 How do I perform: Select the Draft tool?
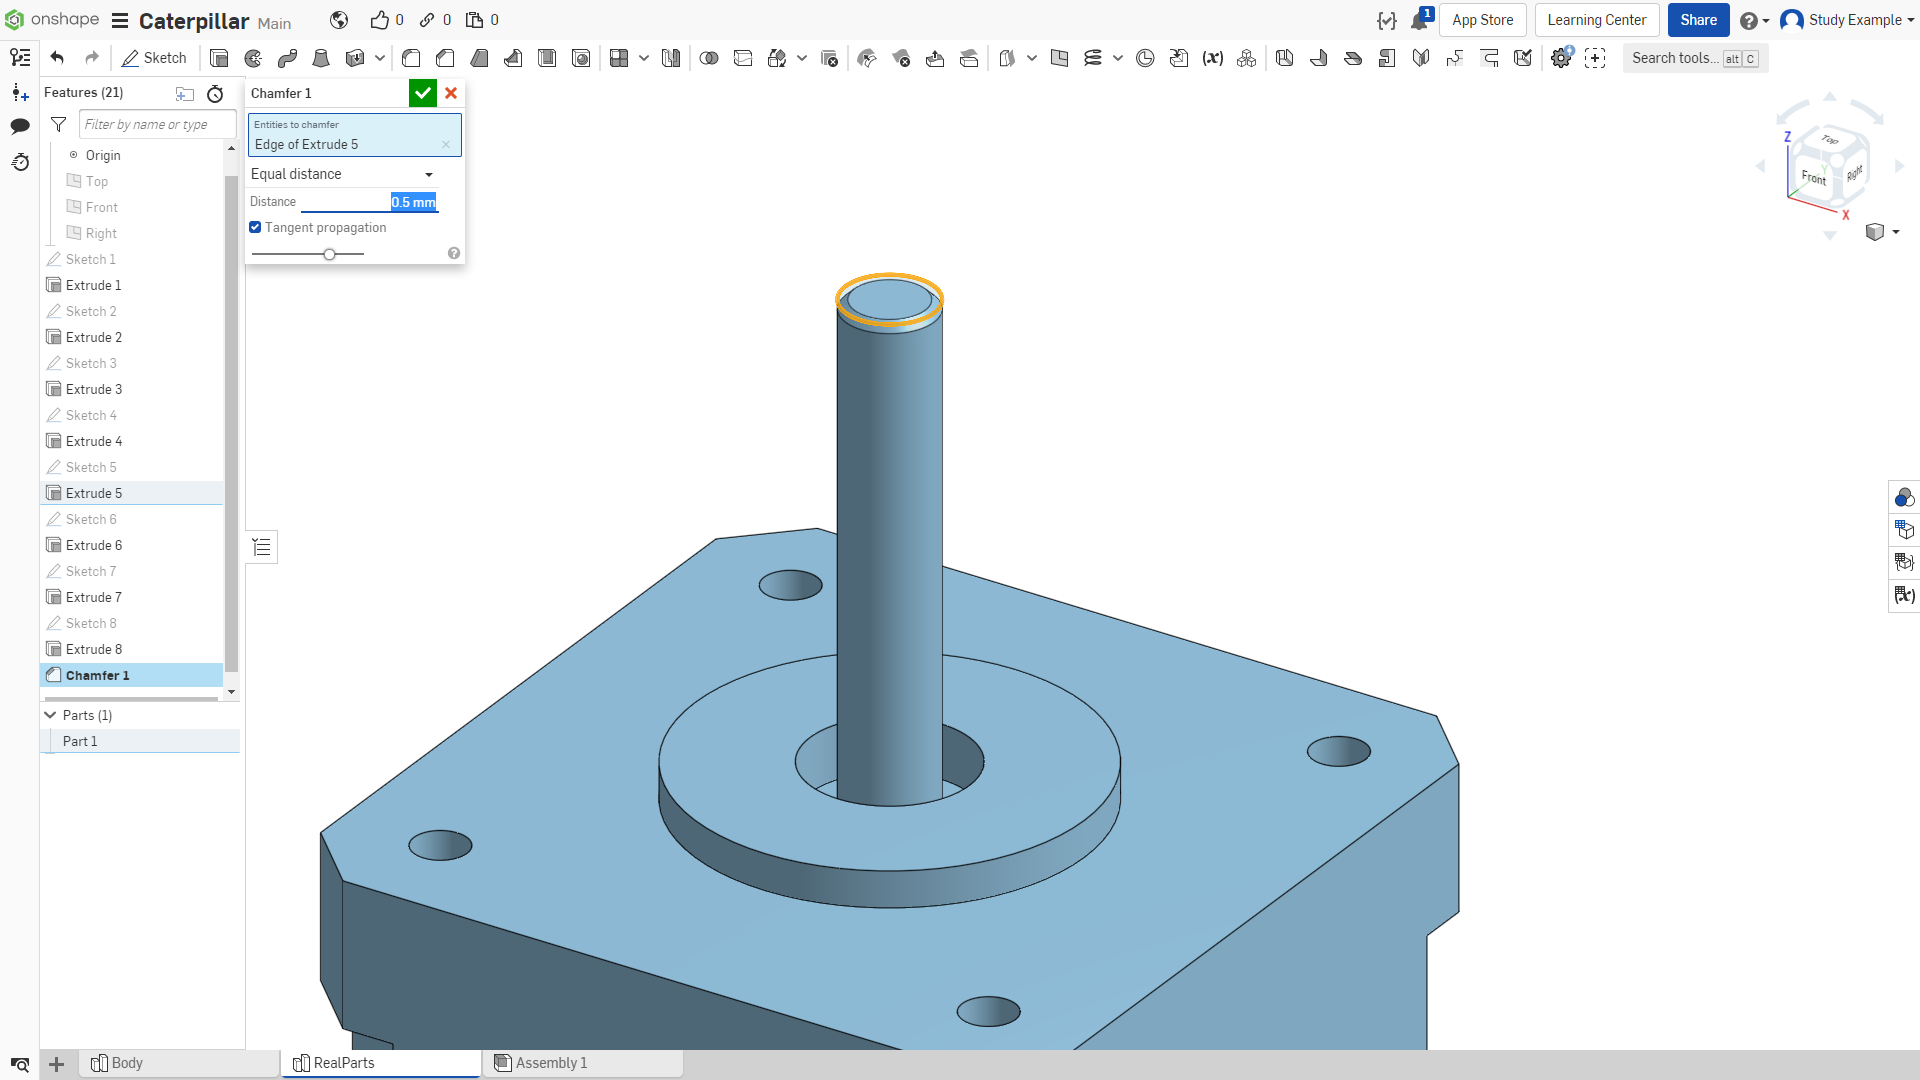click(479, 58)
